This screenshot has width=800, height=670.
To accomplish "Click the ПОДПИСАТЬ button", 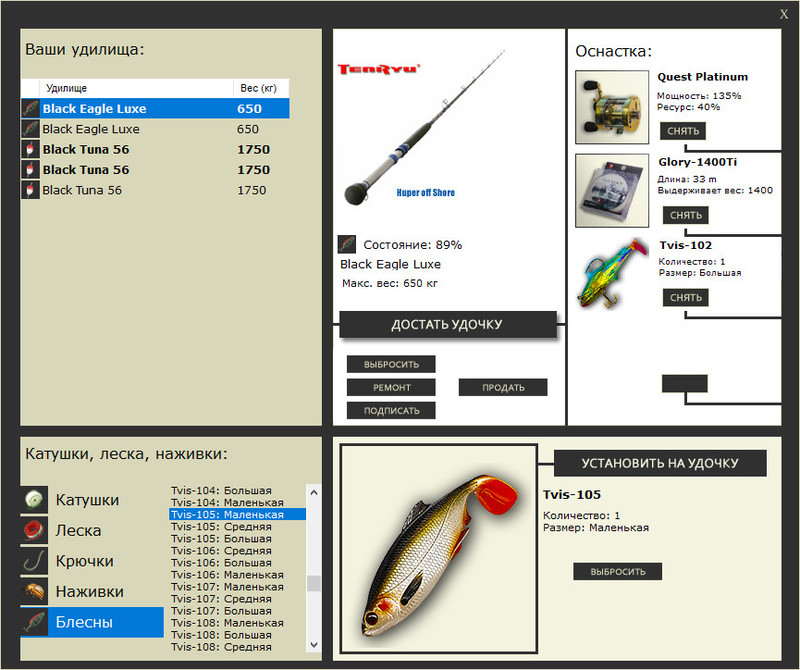I will tap(391, 411).
